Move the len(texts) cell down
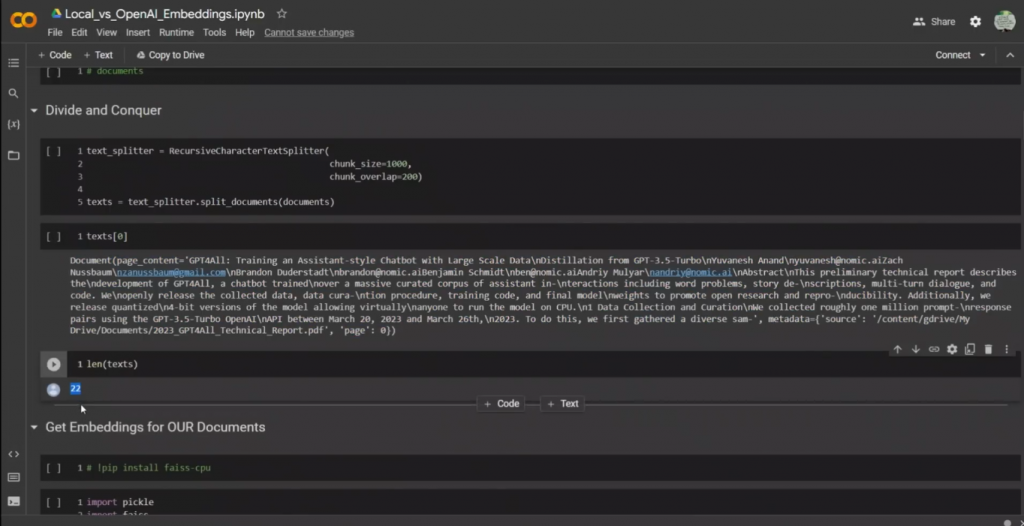Screen dimensions: 1024x526 tap(916, 350)
